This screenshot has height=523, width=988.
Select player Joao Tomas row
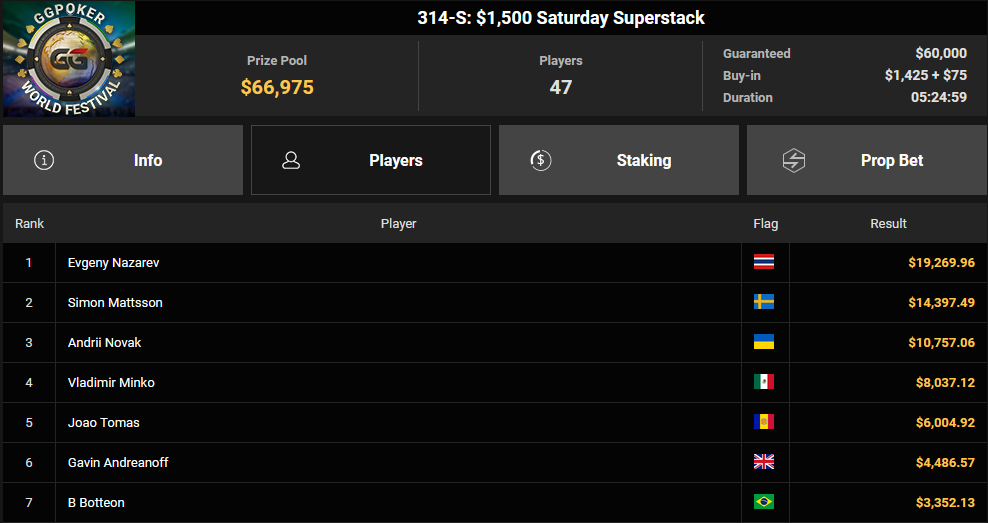point(494,422)
